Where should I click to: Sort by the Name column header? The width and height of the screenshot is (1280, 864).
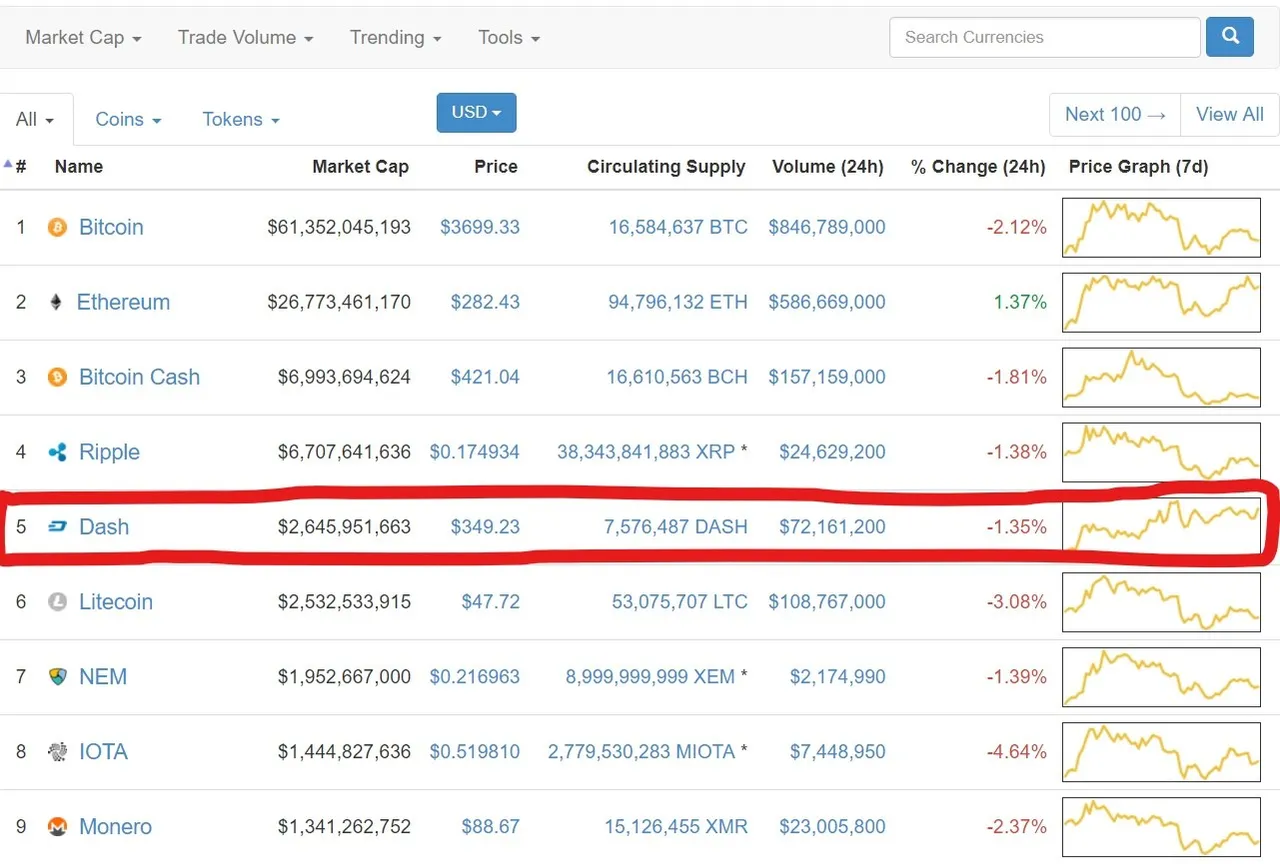(79, 167)
